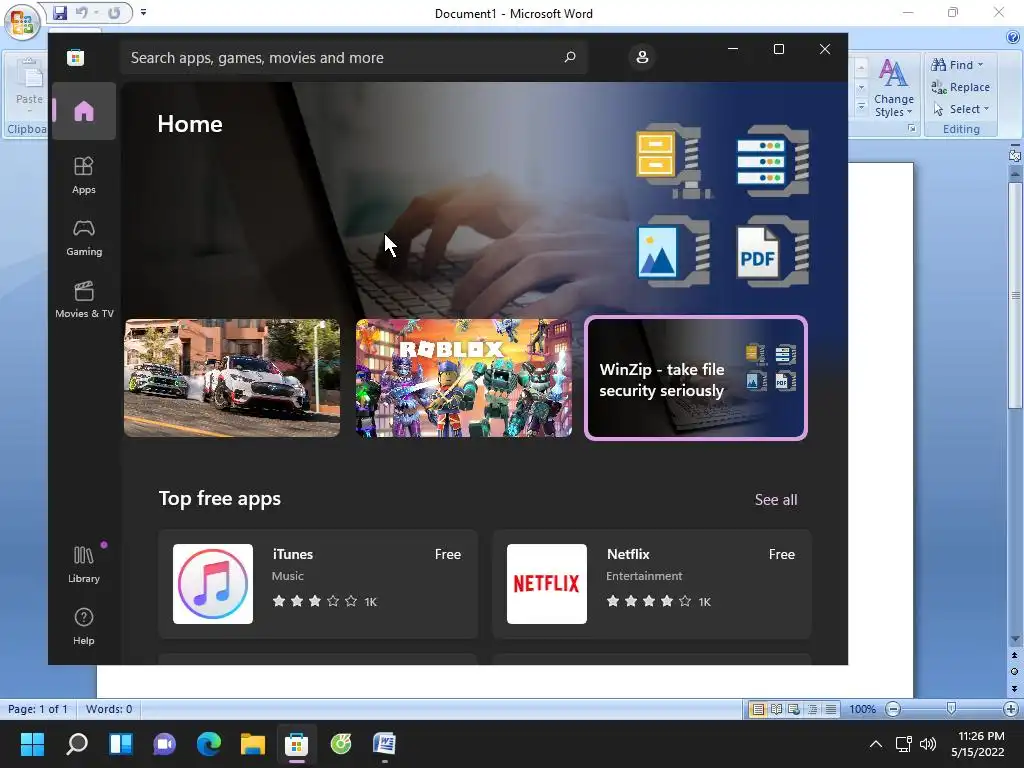Click the Word vertical scrollbar down arrow
Viewport: 1024px width, 768px height.
point(1015,639)
